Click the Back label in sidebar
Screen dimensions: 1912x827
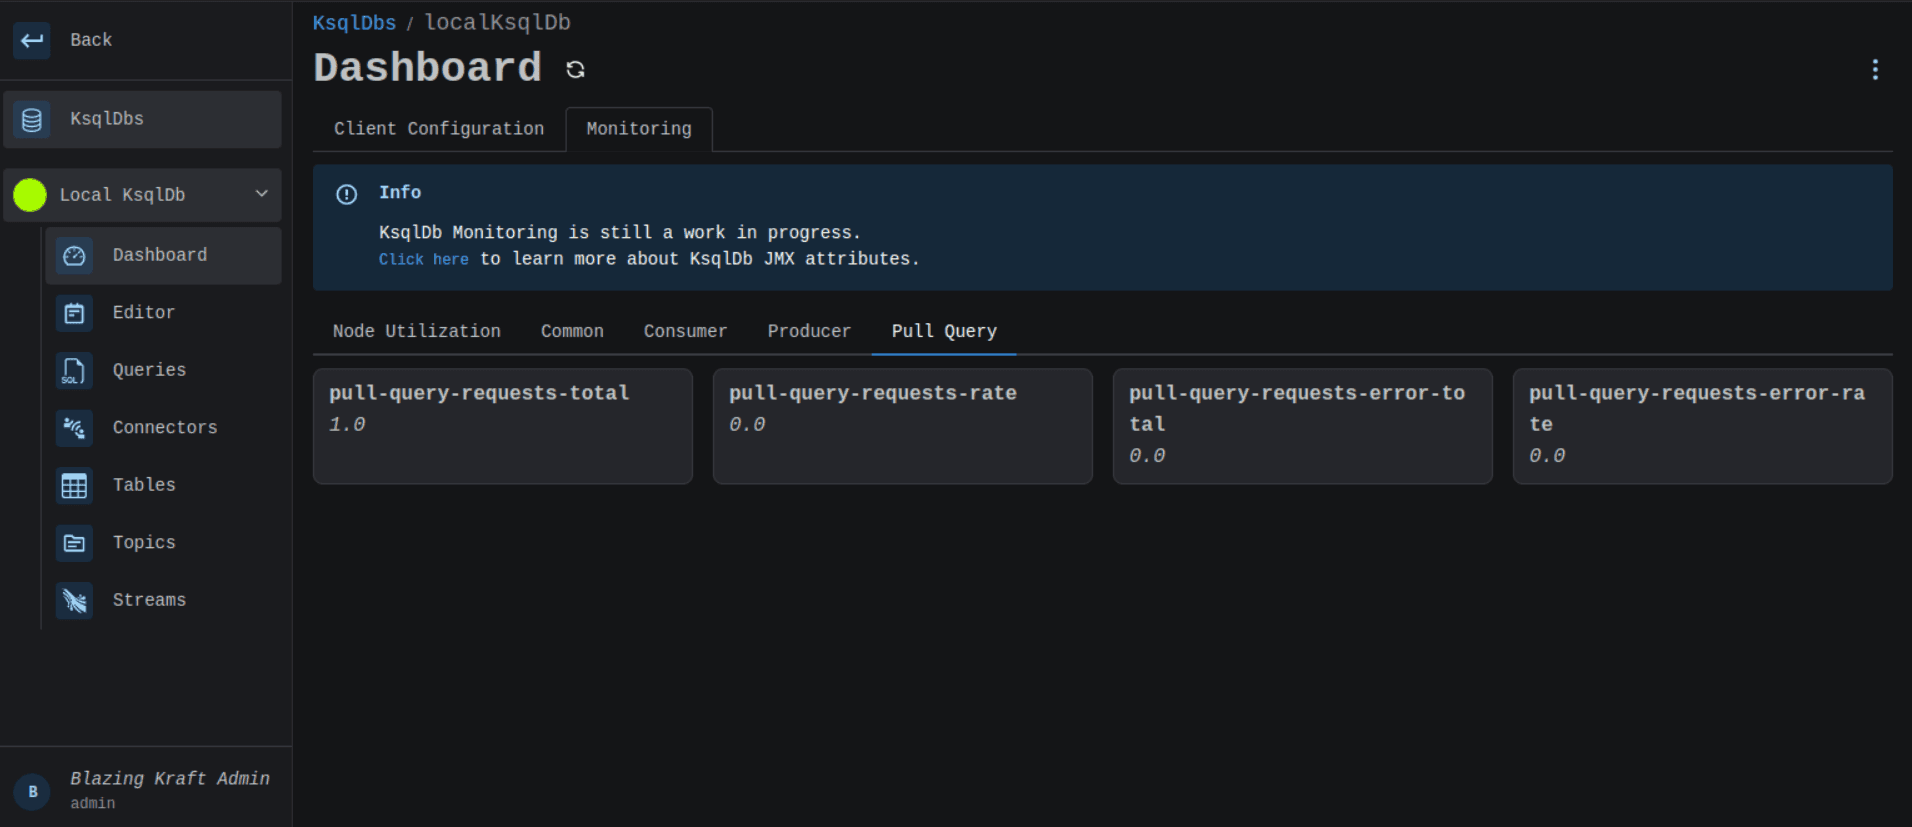coord(91,40)
